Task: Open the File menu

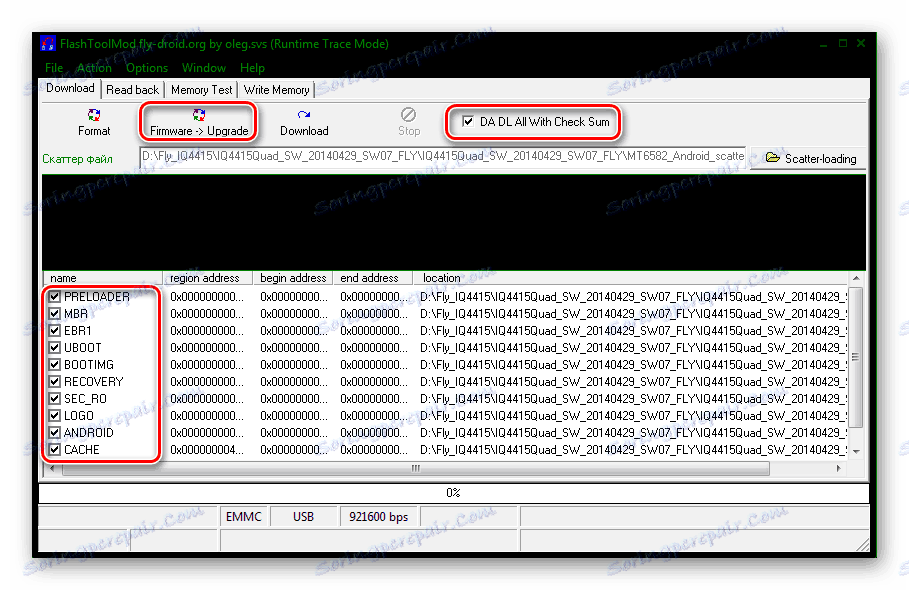Action: click(54, 68)
